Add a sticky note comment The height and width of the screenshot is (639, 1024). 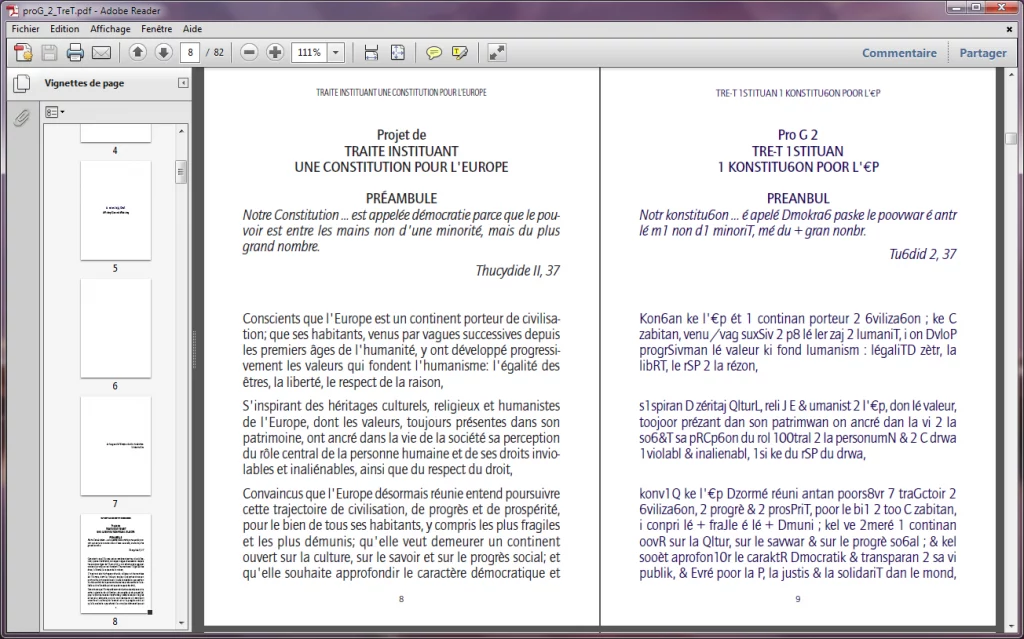[x=434, y=52]
